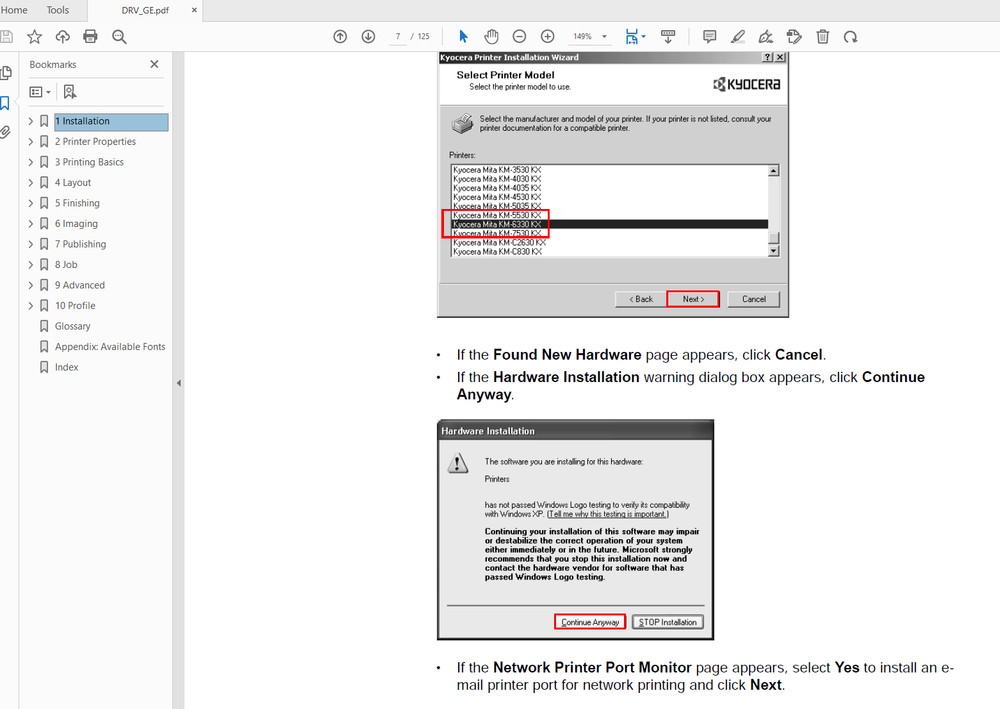Select the highlighter pen tool

click(x=738, y=36)
